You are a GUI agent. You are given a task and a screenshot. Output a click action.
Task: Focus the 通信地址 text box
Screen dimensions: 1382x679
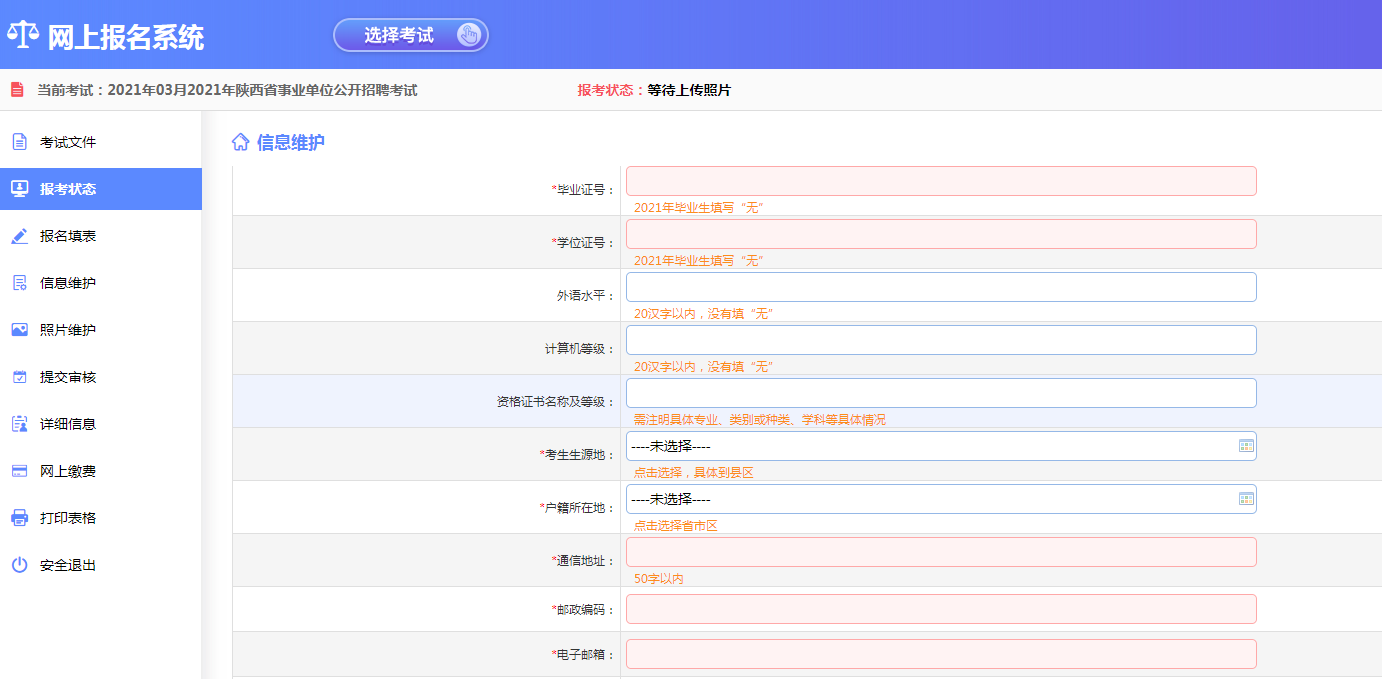point(940,551)
